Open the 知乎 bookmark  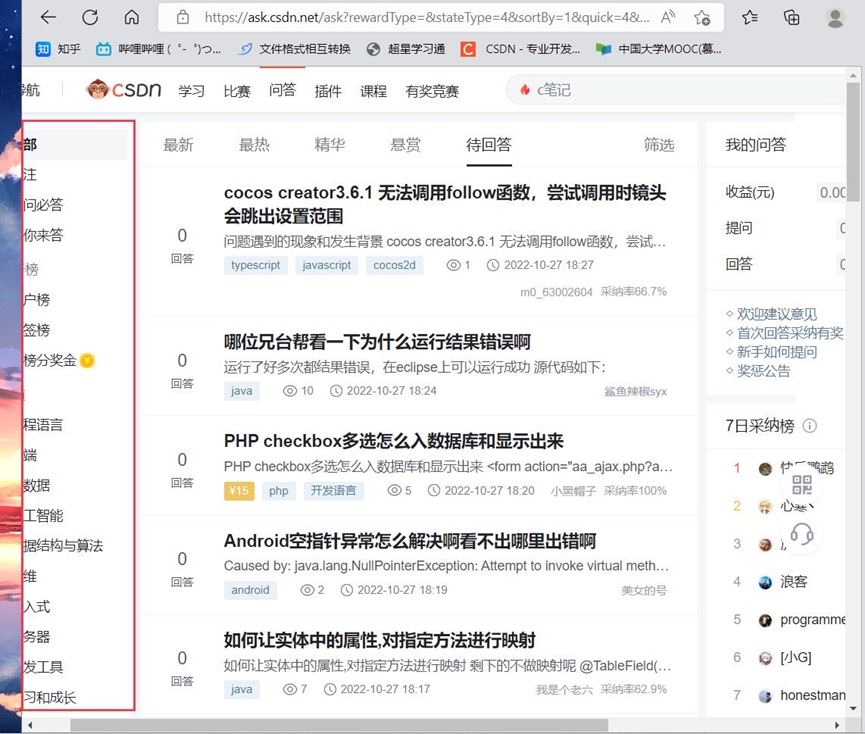click(x=58, y=49)
